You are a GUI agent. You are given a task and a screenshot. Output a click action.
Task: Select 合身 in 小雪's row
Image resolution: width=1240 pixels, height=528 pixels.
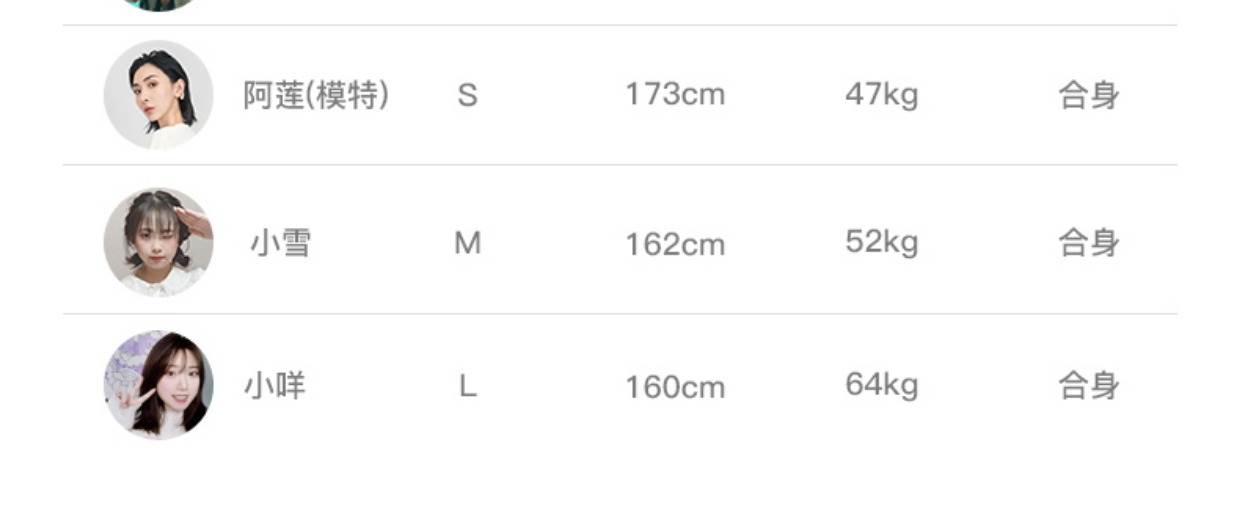1089,243
